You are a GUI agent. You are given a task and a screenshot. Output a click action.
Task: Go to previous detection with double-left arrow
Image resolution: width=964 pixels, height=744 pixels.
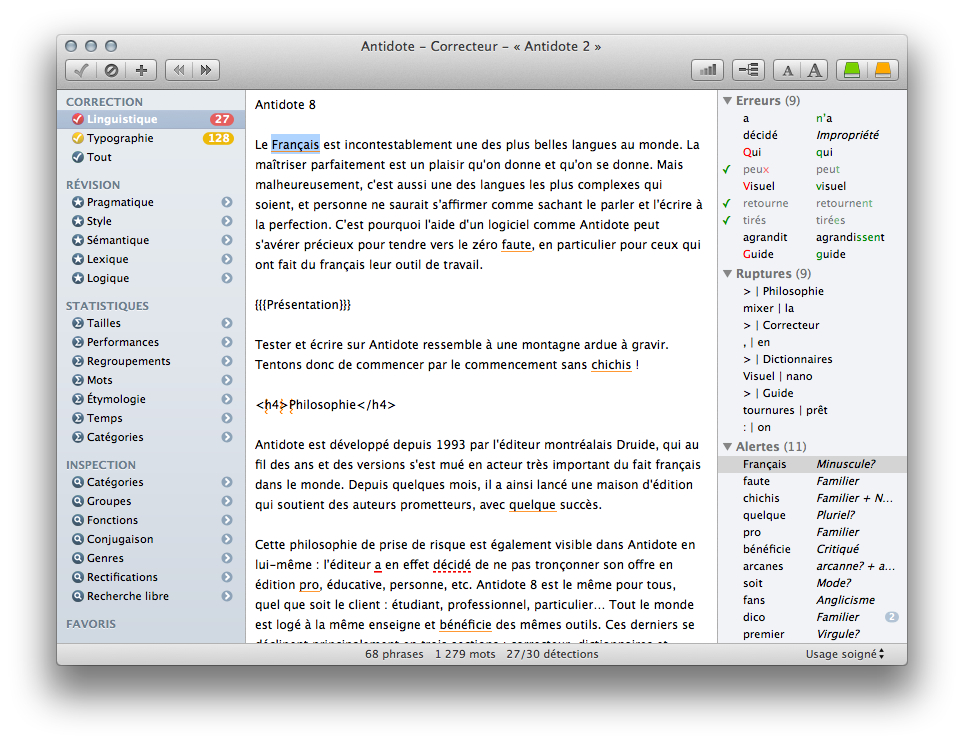[179, 70]
